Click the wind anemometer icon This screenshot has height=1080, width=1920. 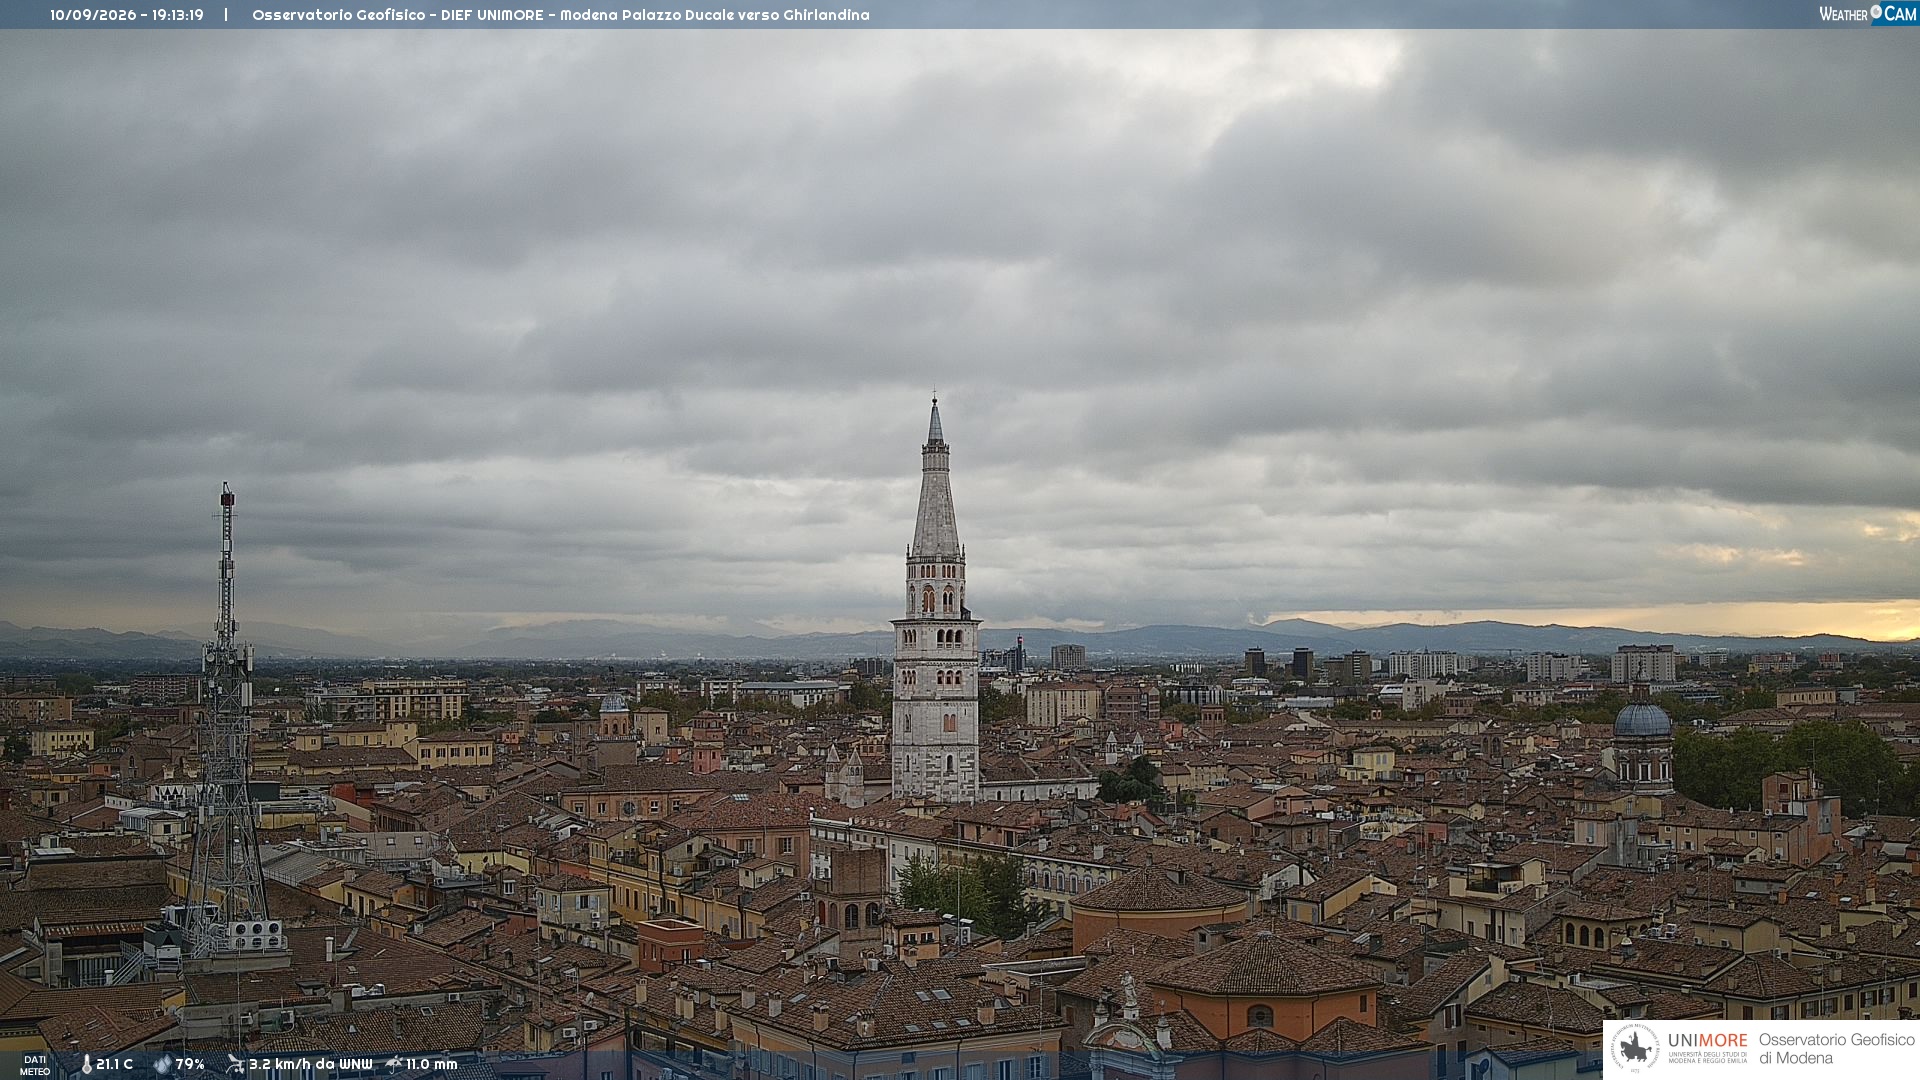[x=235, y=1064]
